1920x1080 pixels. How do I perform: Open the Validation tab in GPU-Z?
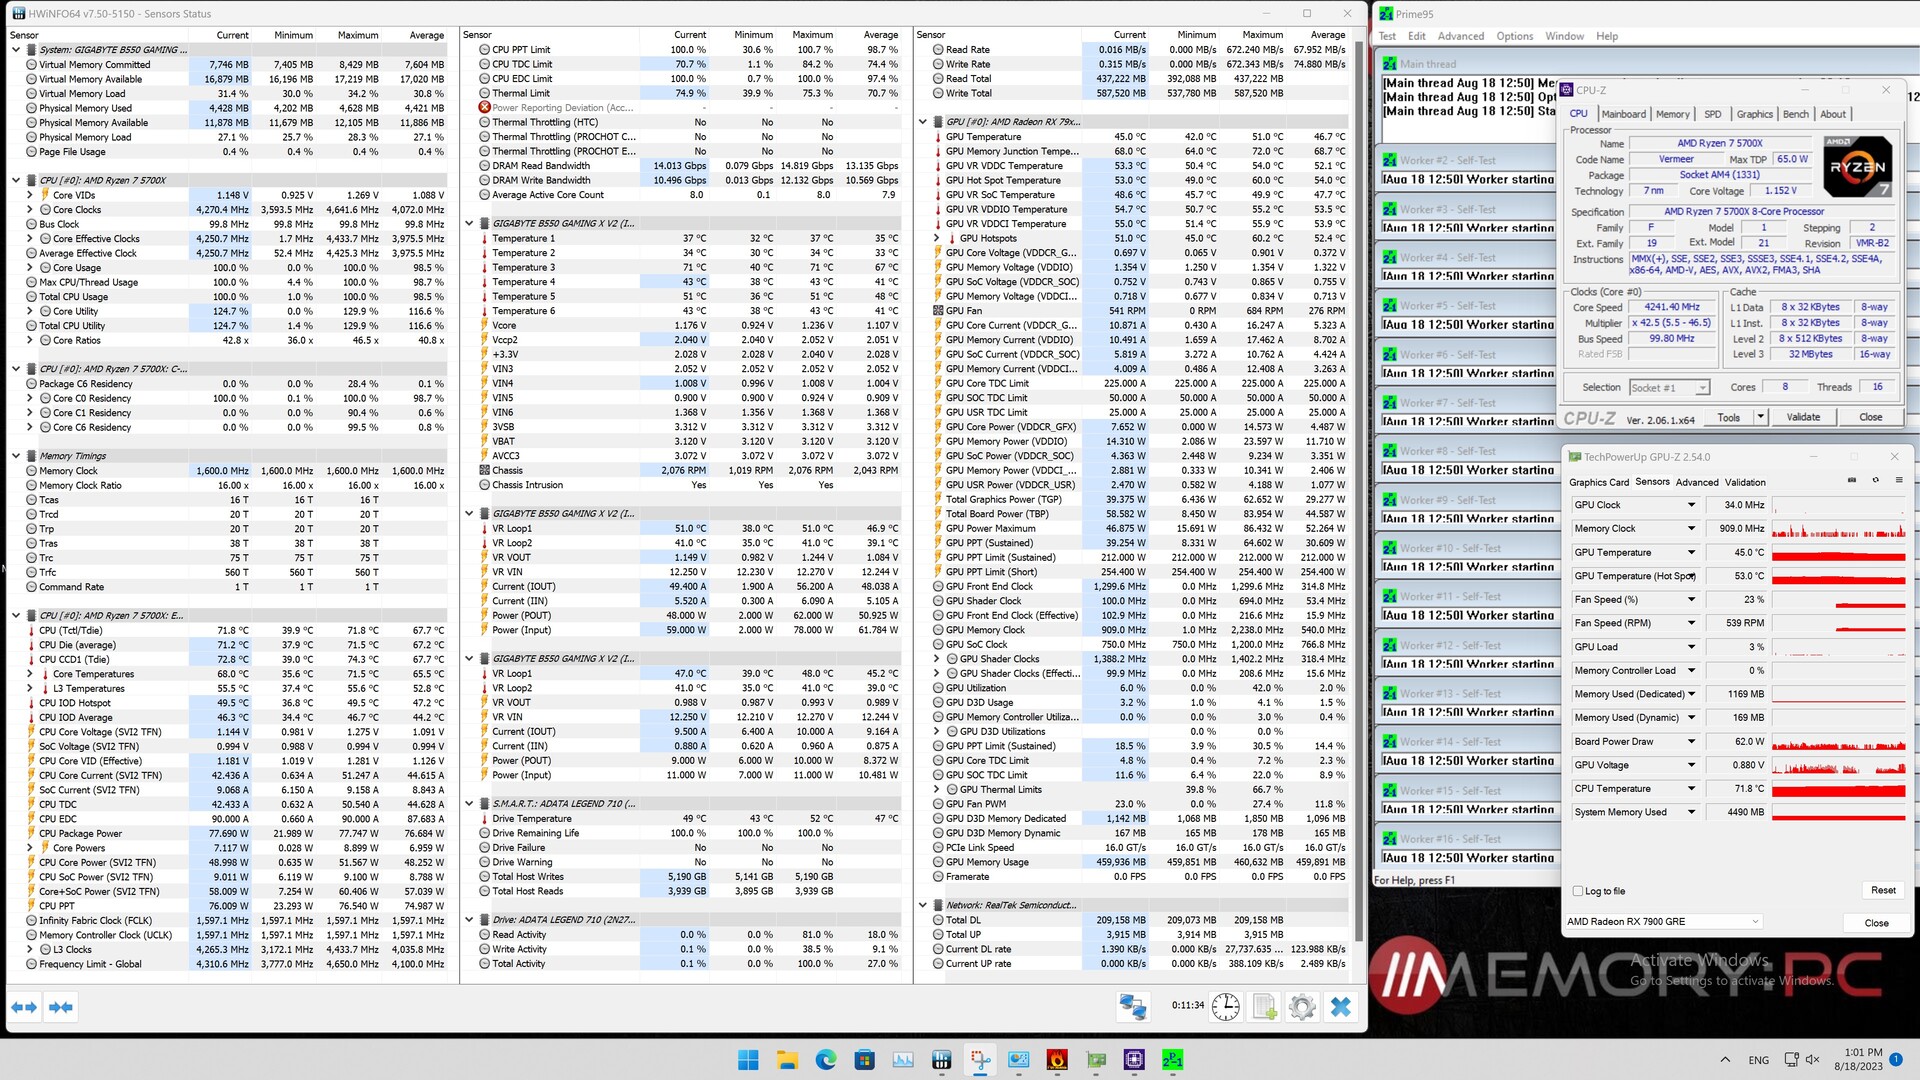point(1745,482)
